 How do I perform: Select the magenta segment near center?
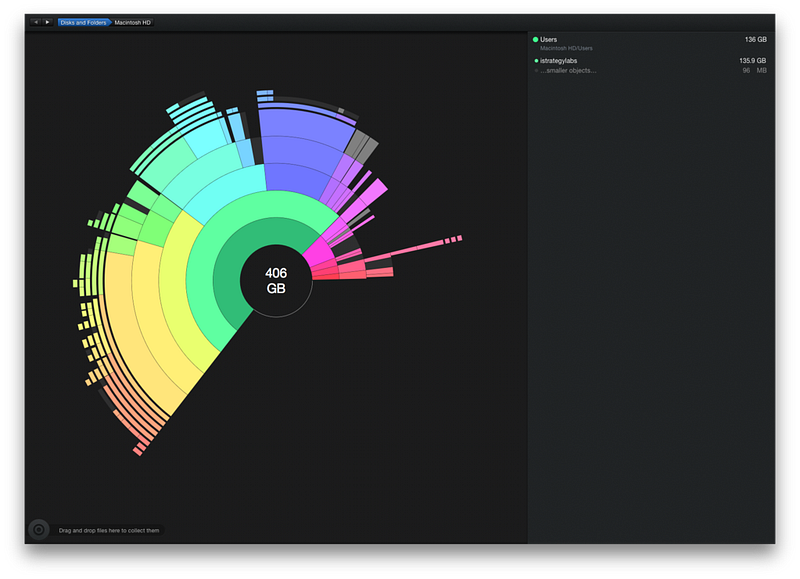pos(319,253)
